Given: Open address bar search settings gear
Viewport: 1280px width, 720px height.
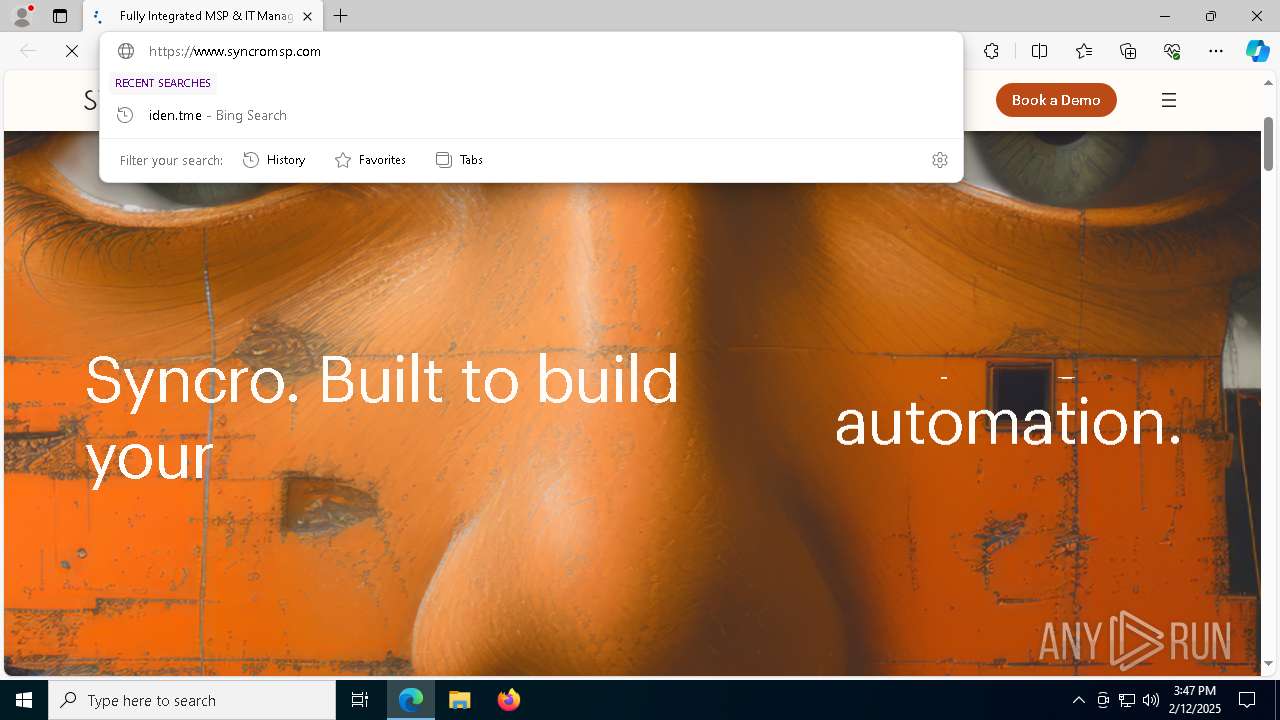Looking at the screenshot, I should (x=939, y=160).
